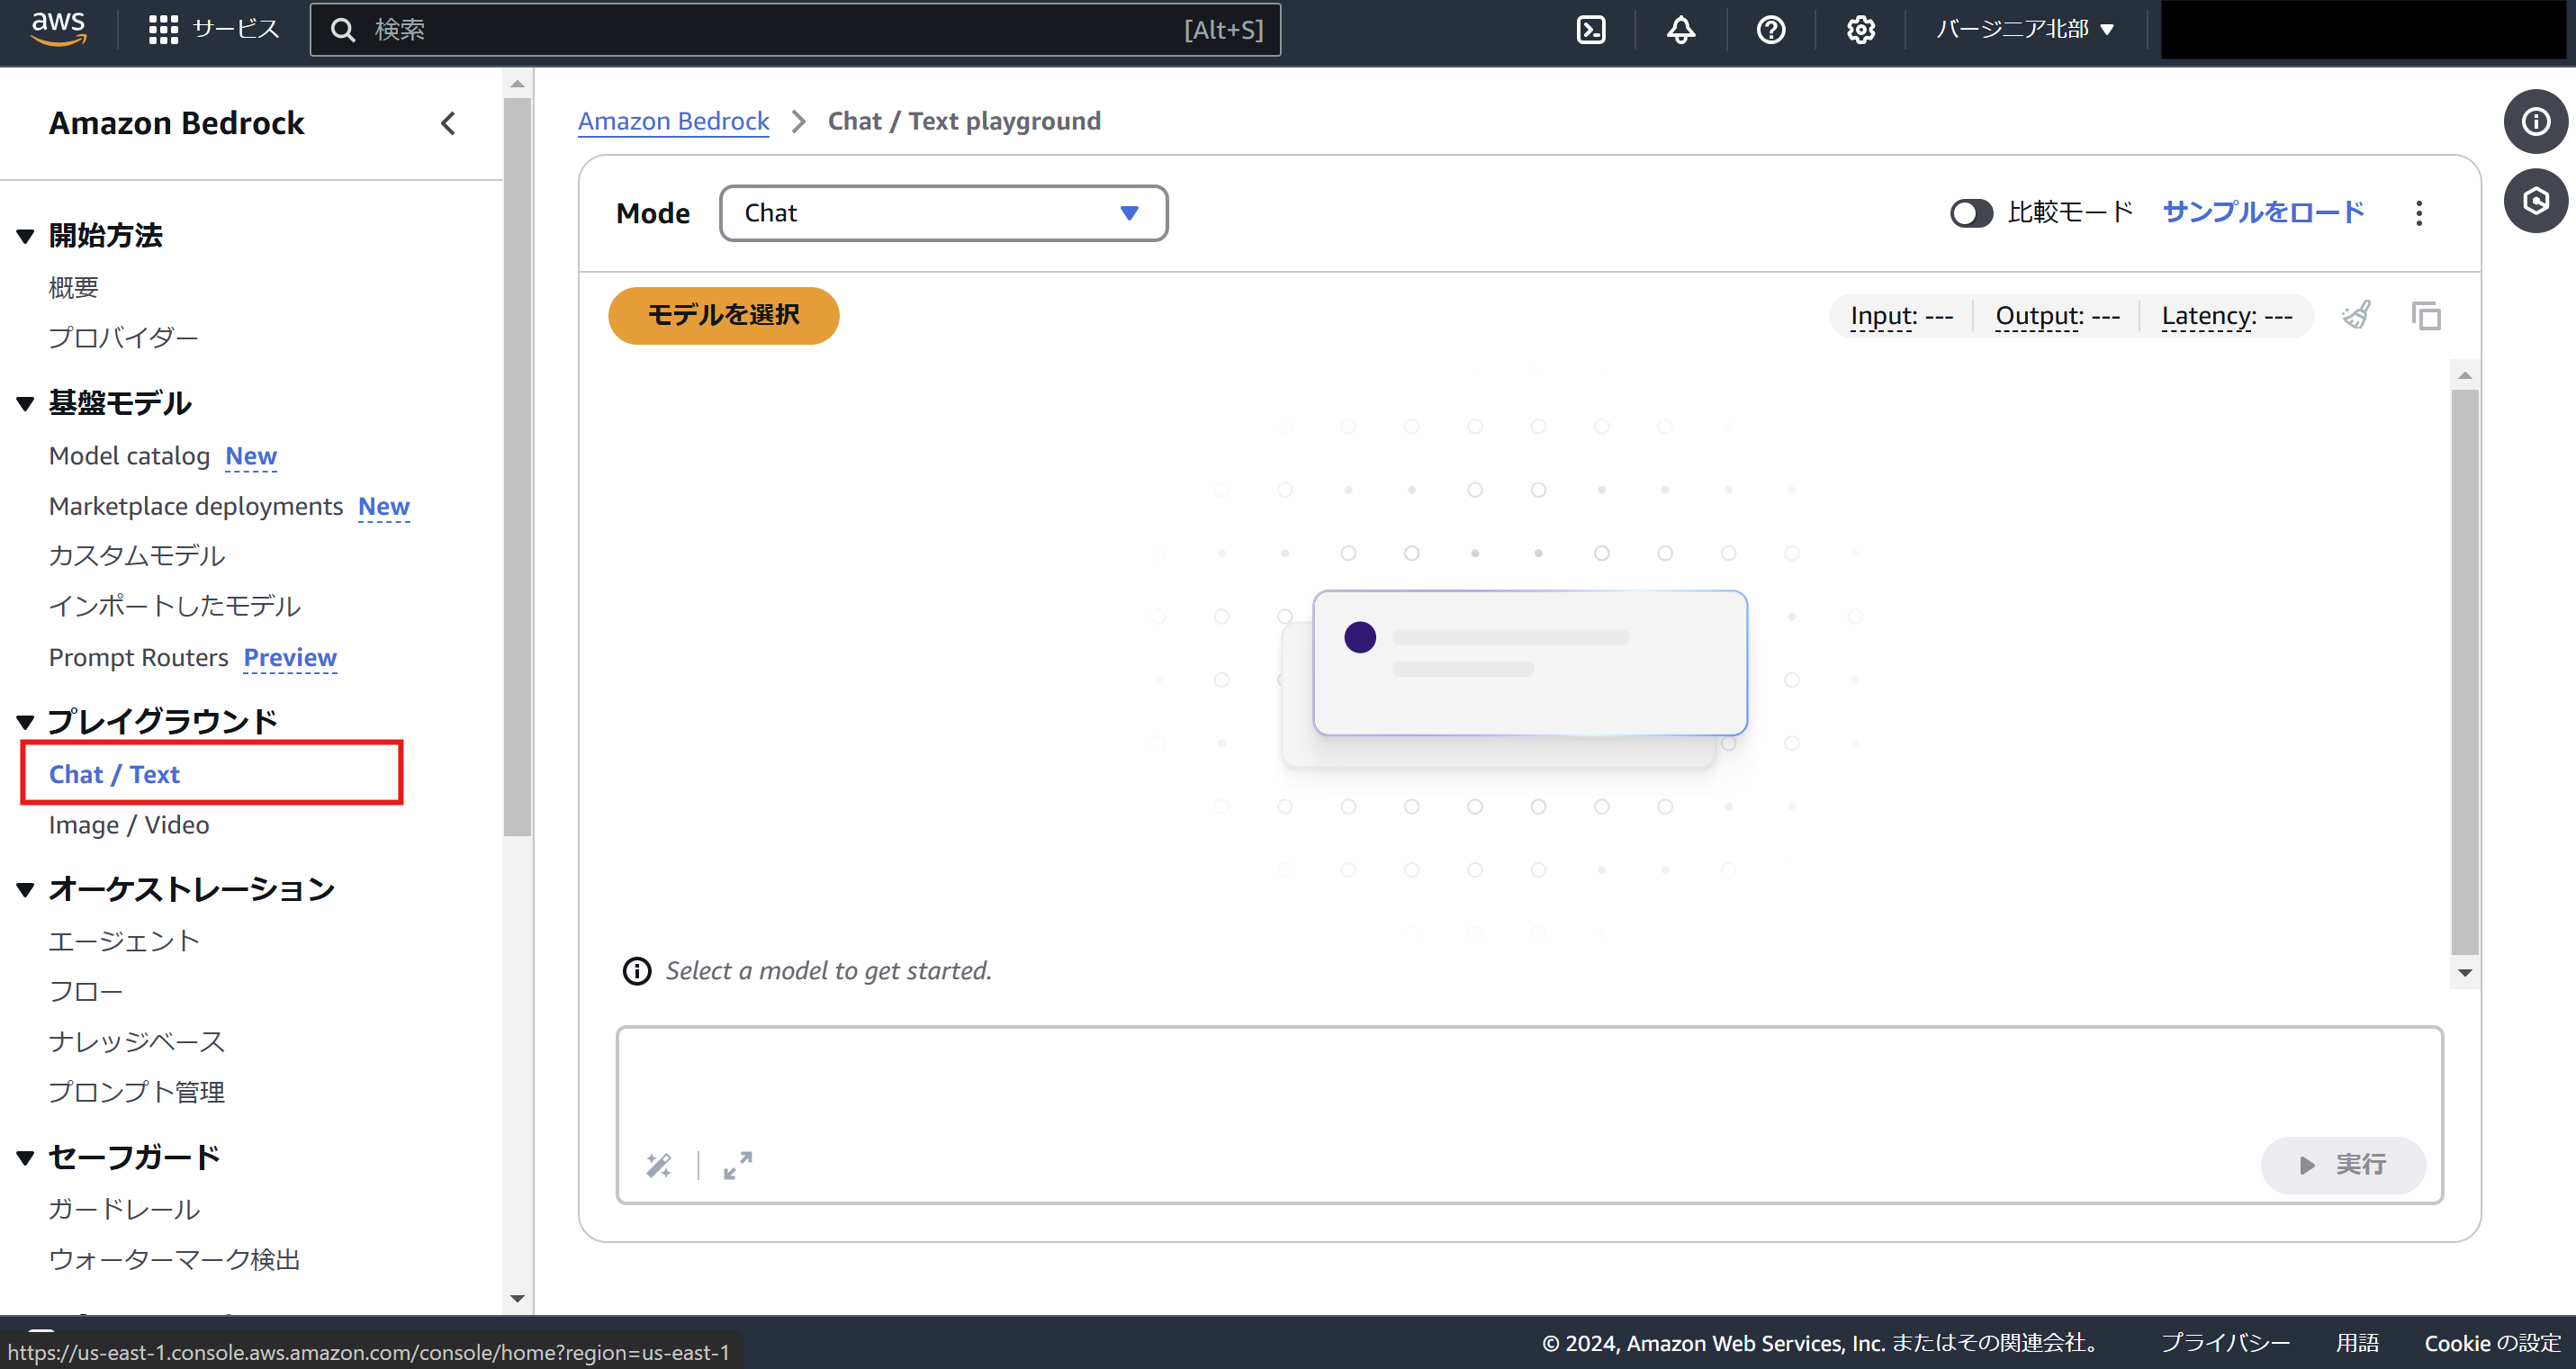Collapse the 基盤モデル sidebar section
Image resolution: width=2576 pixels, height=1369 pixels.
(x=25, y=404)
